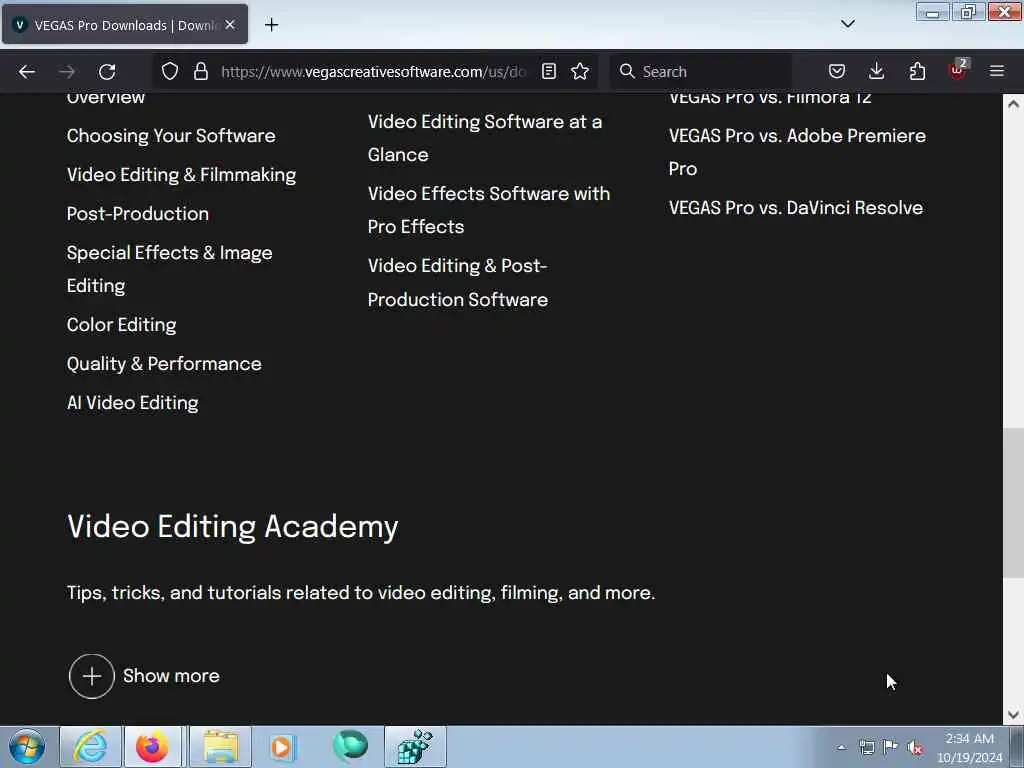1024x768 pixels.
Task: Open the taskbar clock and date
Action: [x=970, y=747]
